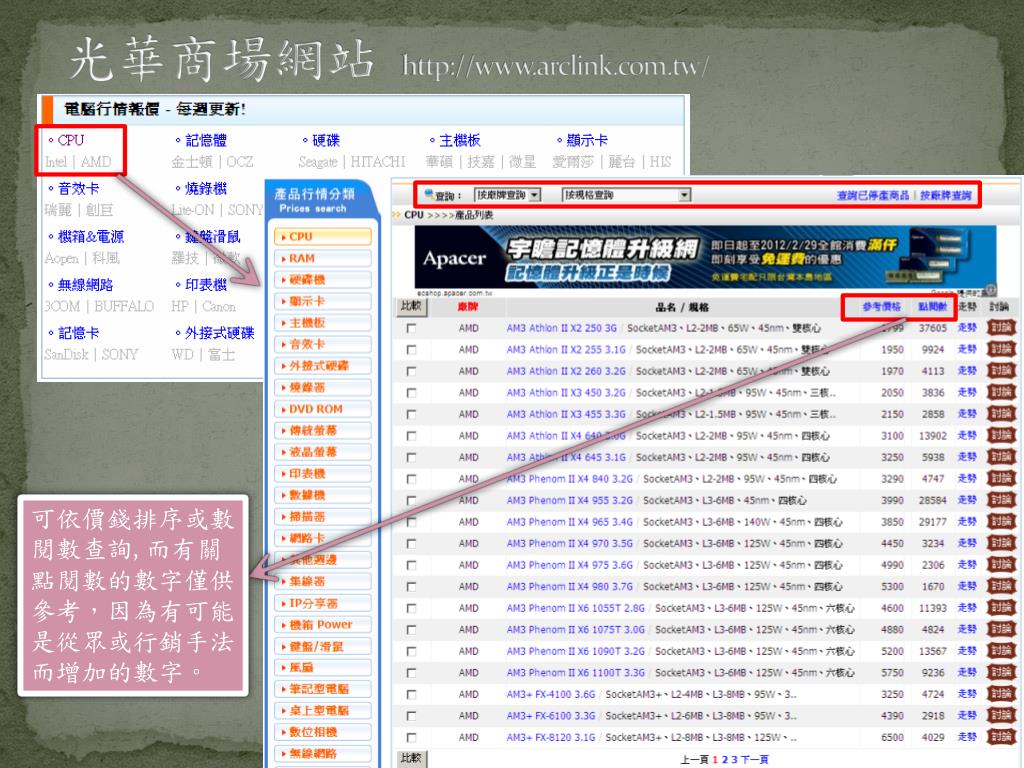Viewport: 1024px width, 768px height.
Task: Select RAM in the category sidebar
Action: 323,258
